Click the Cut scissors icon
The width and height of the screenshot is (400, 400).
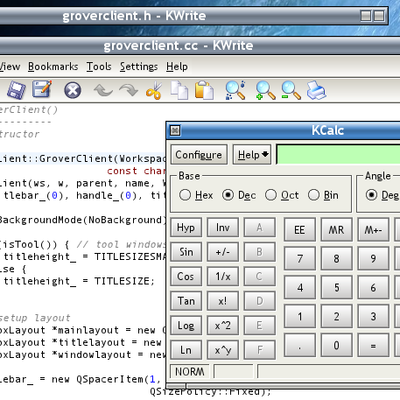tap(154, 90)
